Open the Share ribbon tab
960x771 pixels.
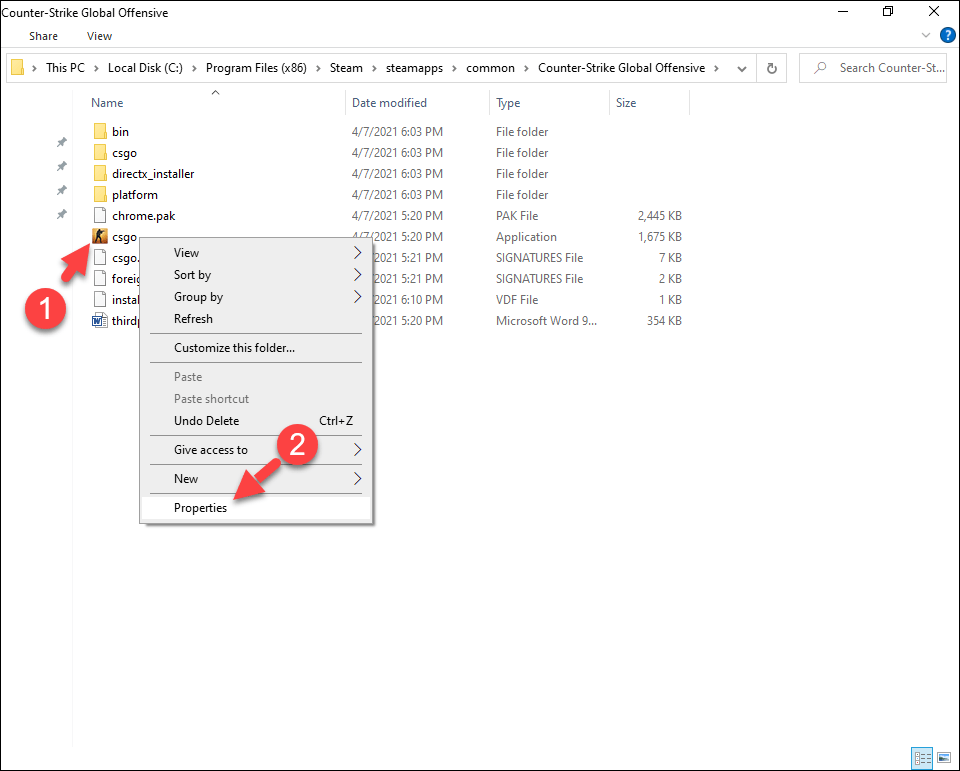(x=43, y=36)
